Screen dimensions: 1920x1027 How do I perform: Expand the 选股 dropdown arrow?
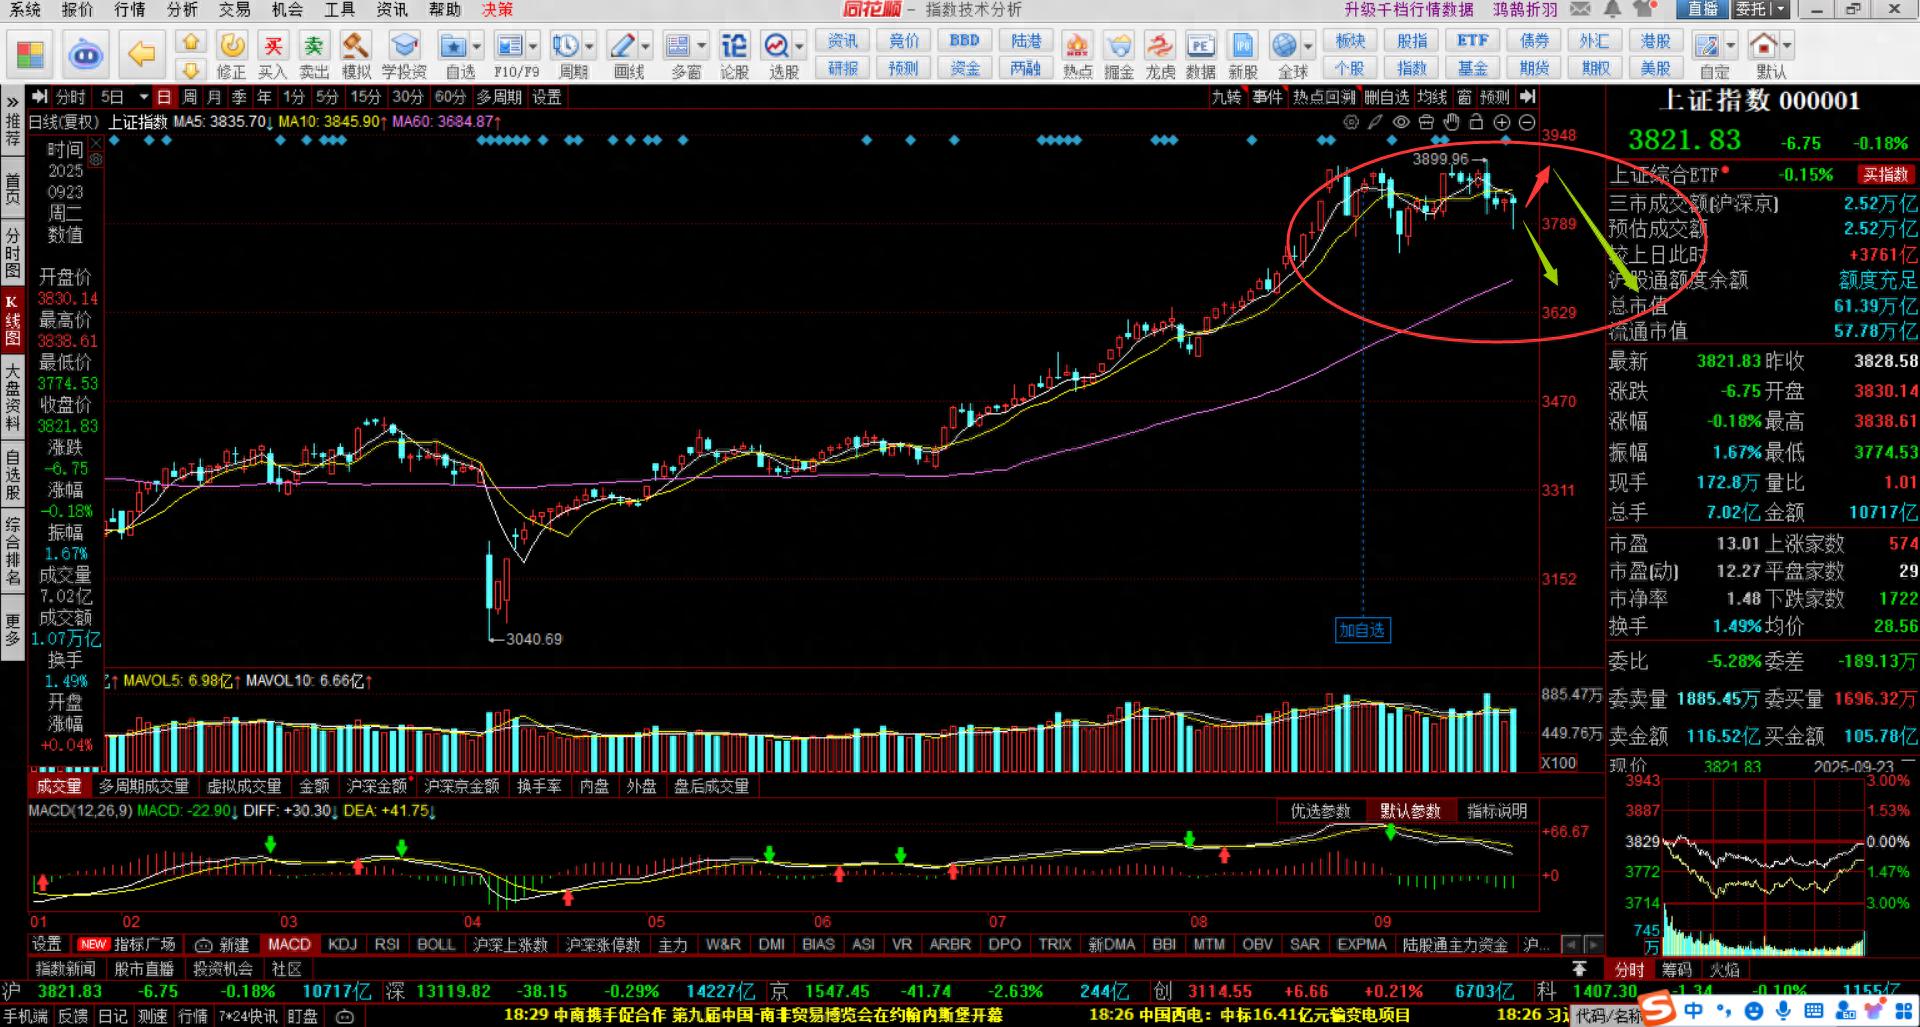coord(801,46)
